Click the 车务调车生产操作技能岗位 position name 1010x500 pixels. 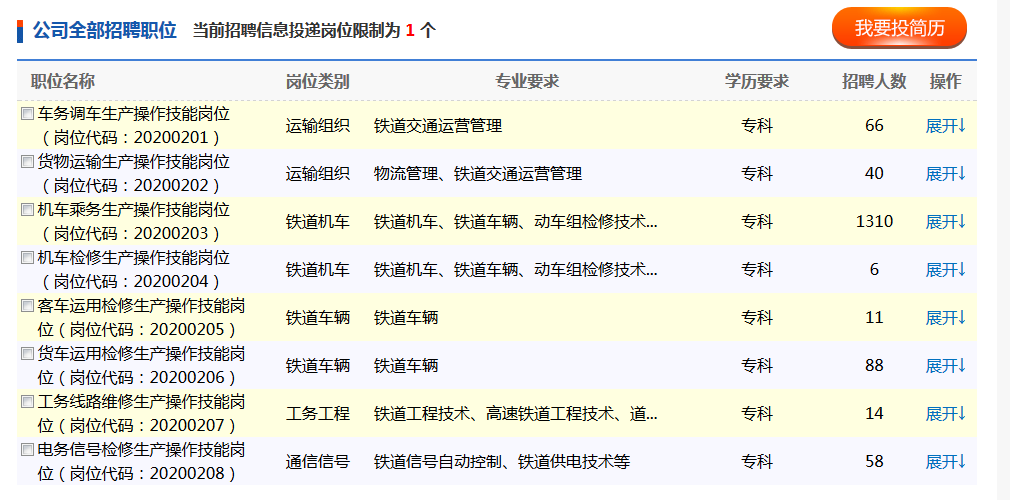134,114
